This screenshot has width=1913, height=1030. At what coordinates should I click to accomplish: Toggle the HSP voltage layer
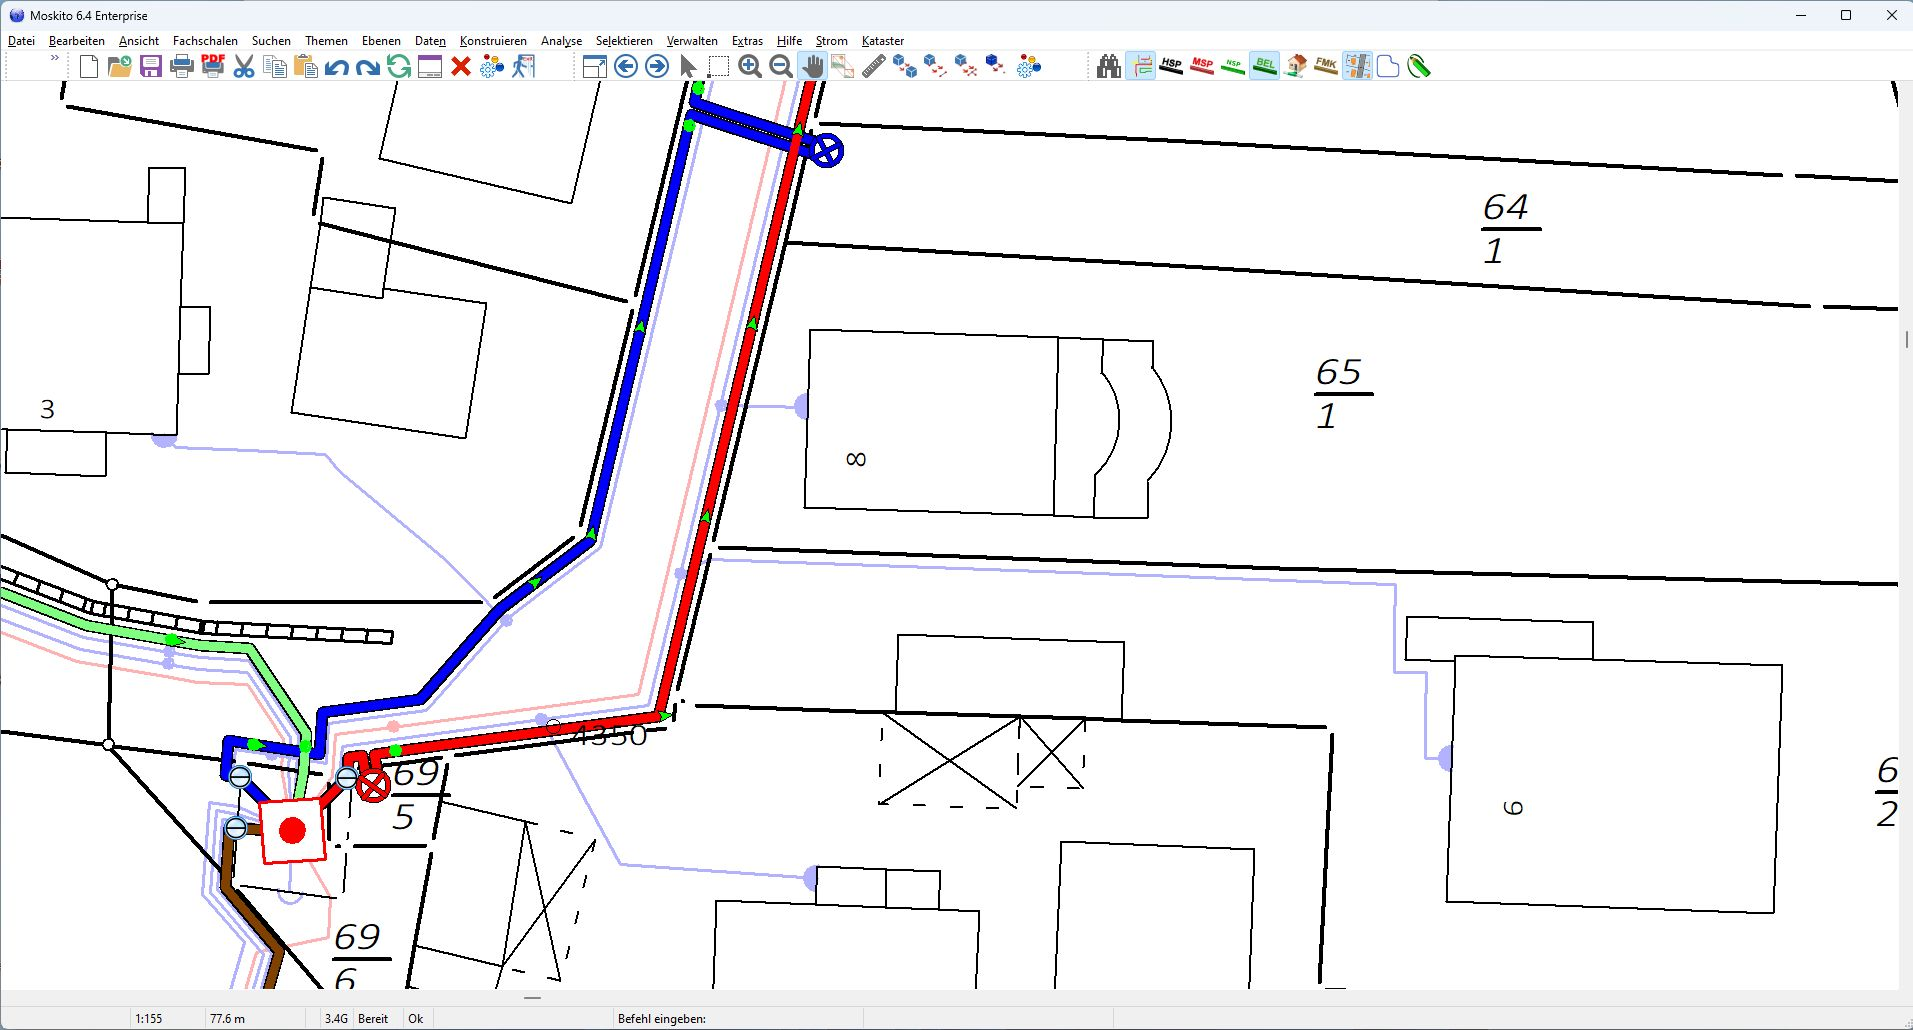pyautogui.click(x=1171, y=66)
